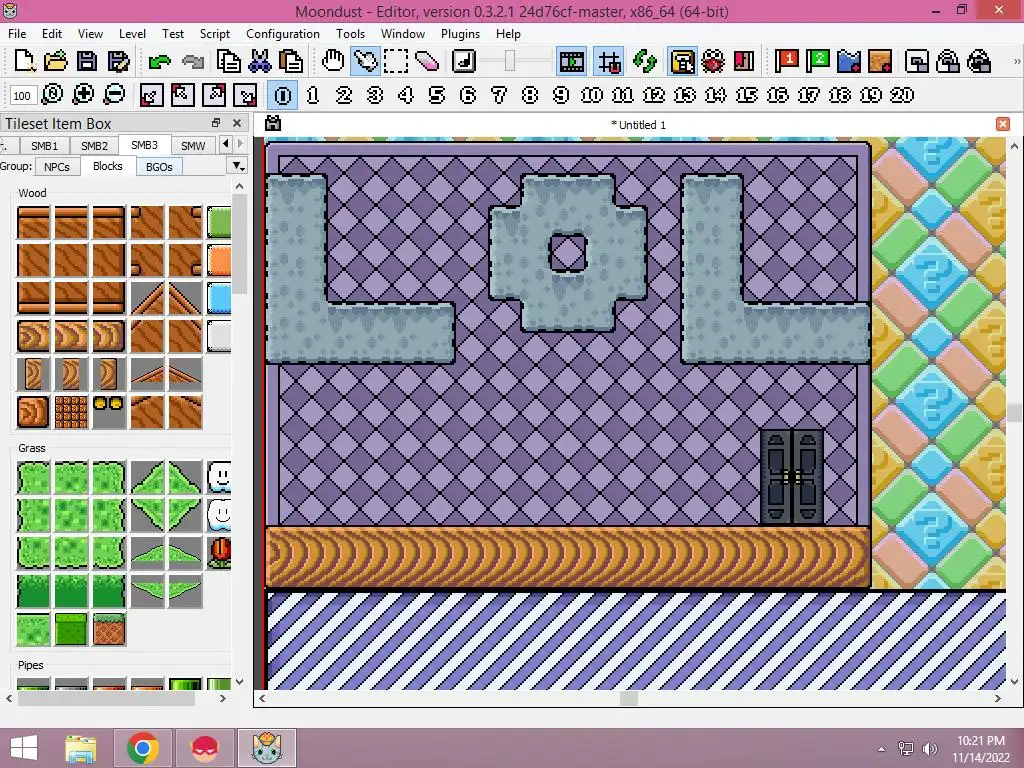Open the Plugins menu
This screenshot has width=1024, height=768.
pyautogui.click(x=460, y=33)
